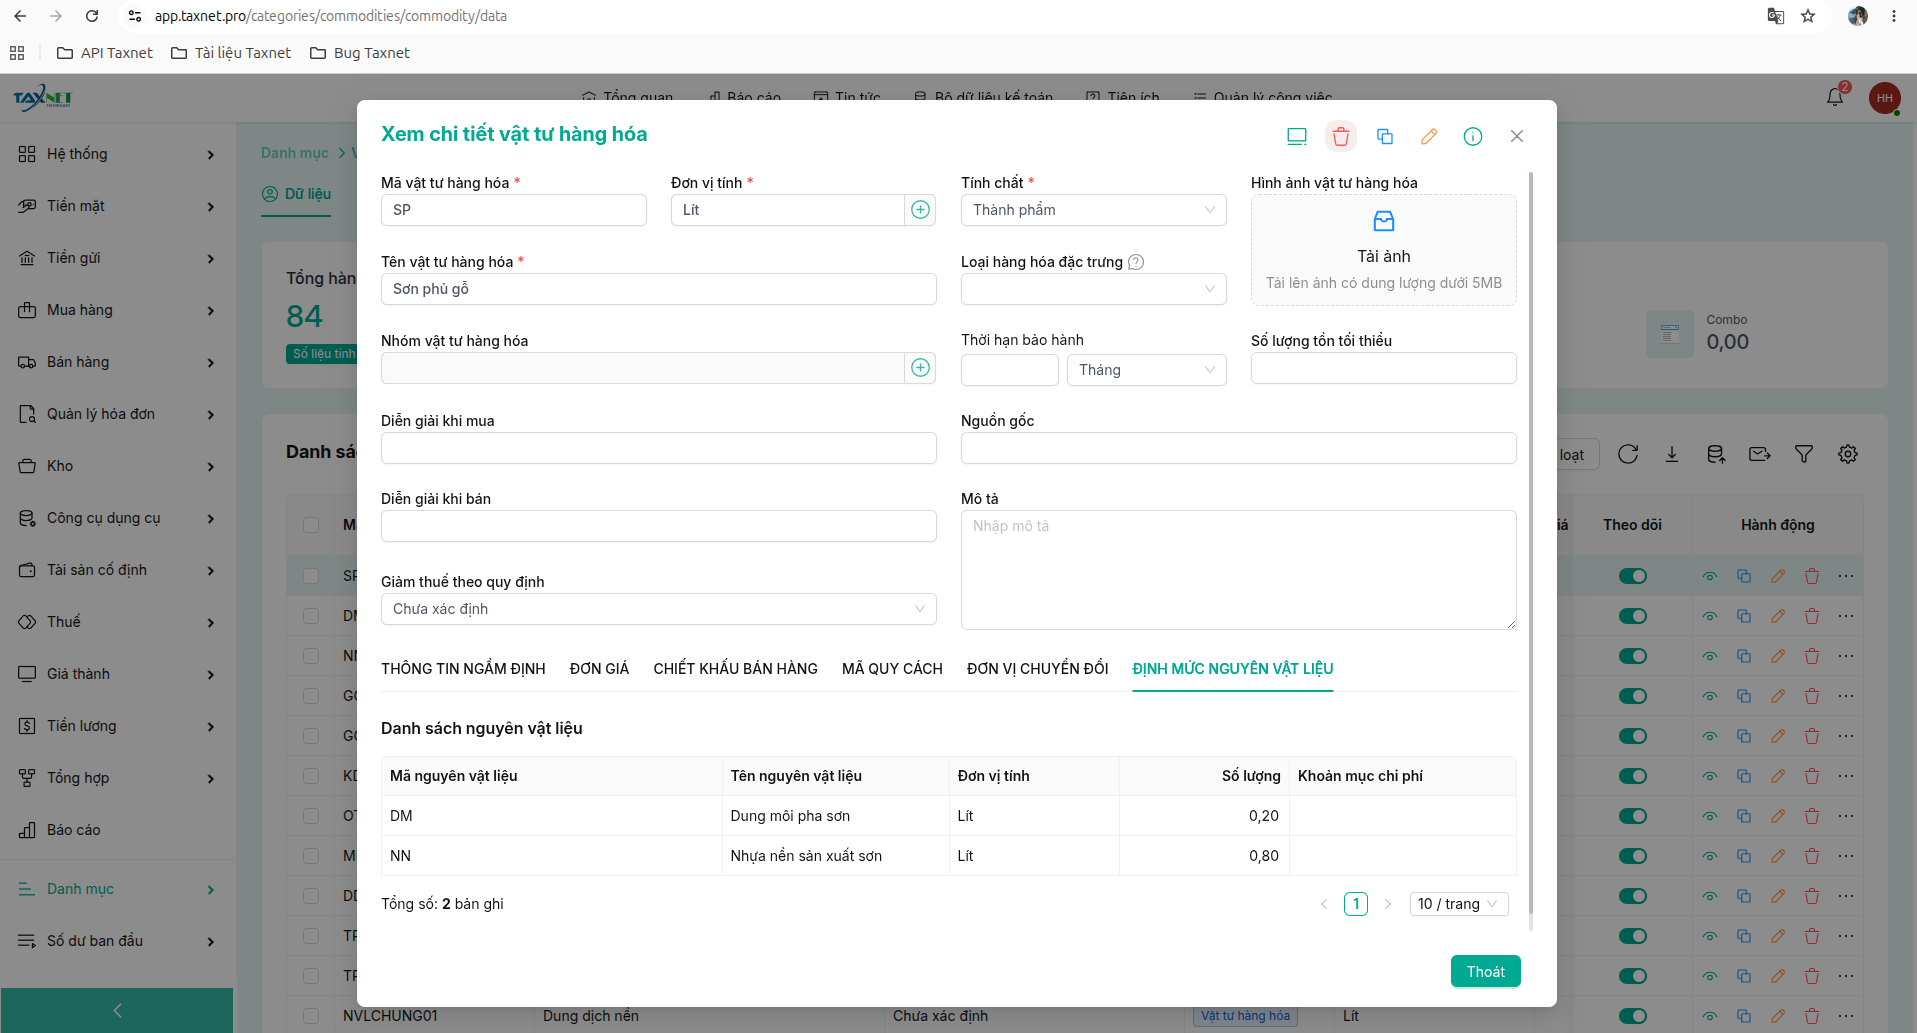Click the screen layout icon in dialog header
Screen dimensions: 1917x1033
(1296, 136)
